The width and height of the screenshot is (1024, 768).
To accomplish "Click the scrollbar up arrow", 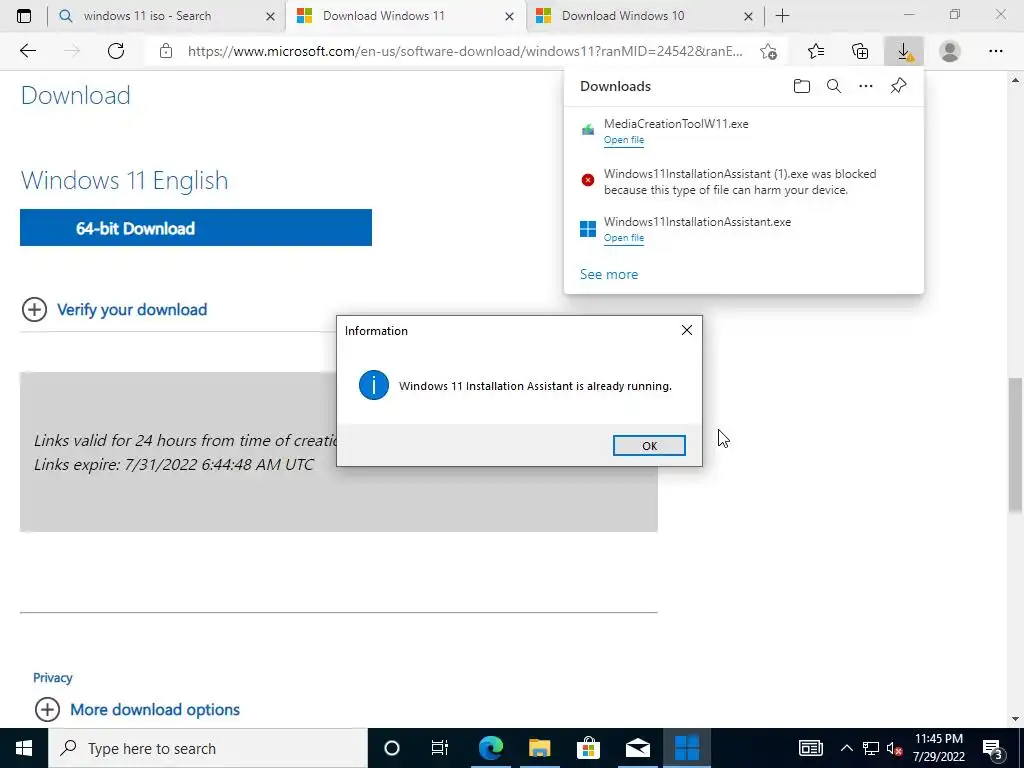I will click(1015, 80).
